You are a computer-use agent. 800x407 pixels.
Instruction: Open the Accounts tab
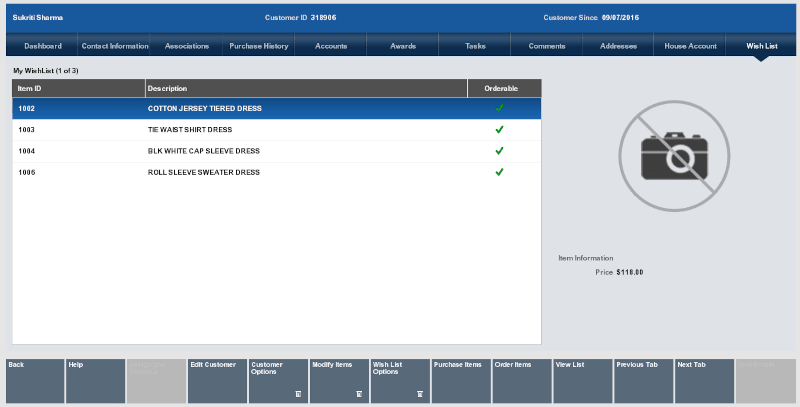[x=331, y=46]
